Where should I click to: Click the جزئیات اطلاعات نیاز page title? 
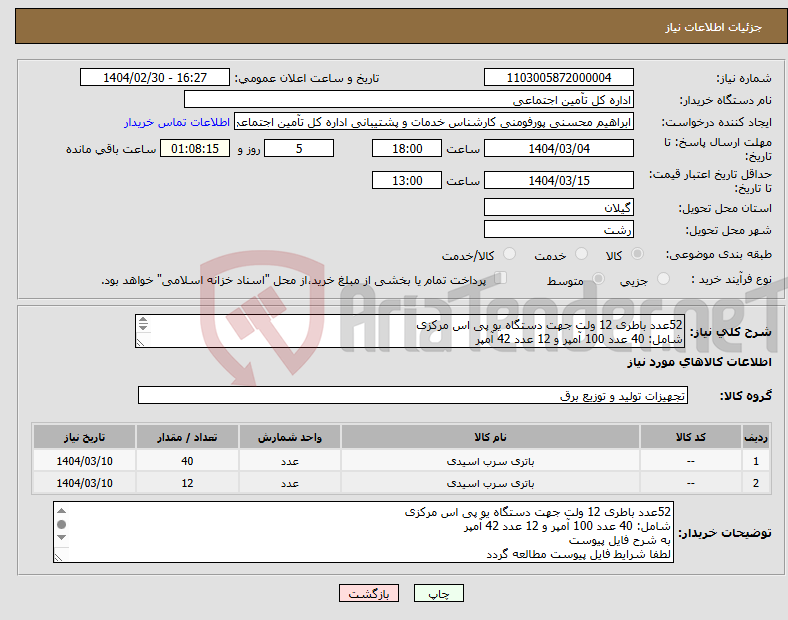[714, 27]
